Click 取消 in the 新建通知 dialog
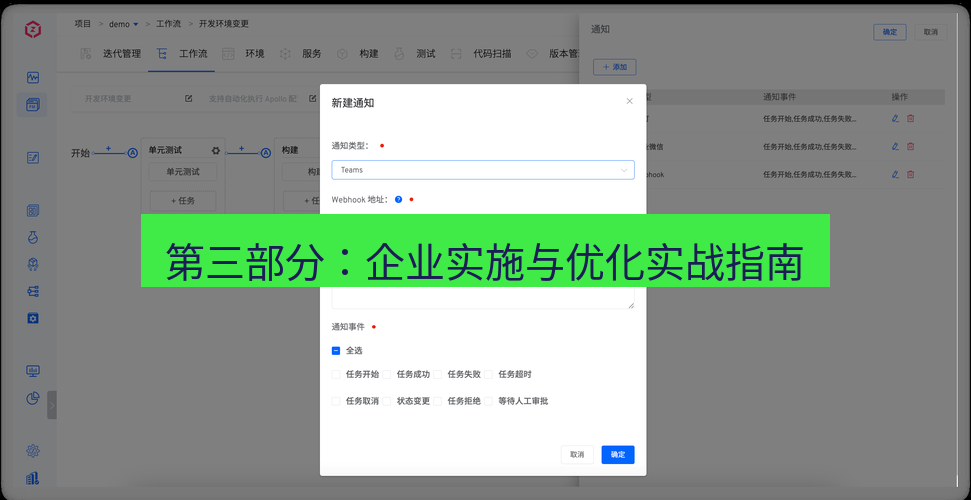Viewport: 971px width, 500px height. [x=577, y=455]
